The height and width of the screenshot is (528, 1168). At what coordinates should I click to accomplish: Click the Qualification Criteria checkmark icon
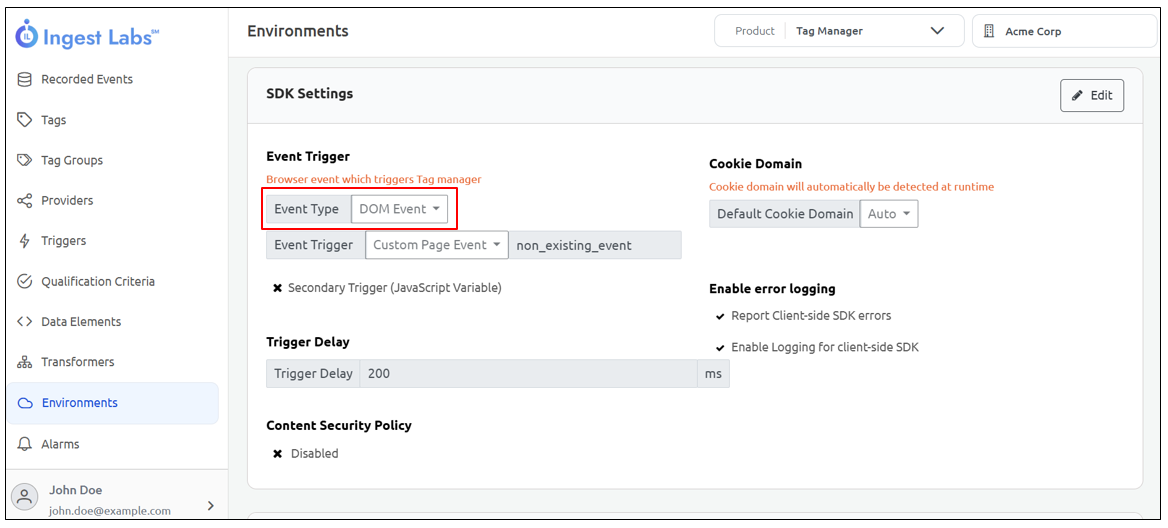(25, 282)
